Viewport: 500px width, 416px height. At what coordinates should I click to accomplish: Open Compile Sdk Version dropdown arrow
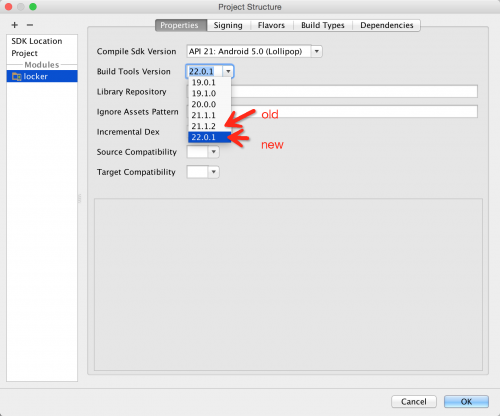pos(317,51)
